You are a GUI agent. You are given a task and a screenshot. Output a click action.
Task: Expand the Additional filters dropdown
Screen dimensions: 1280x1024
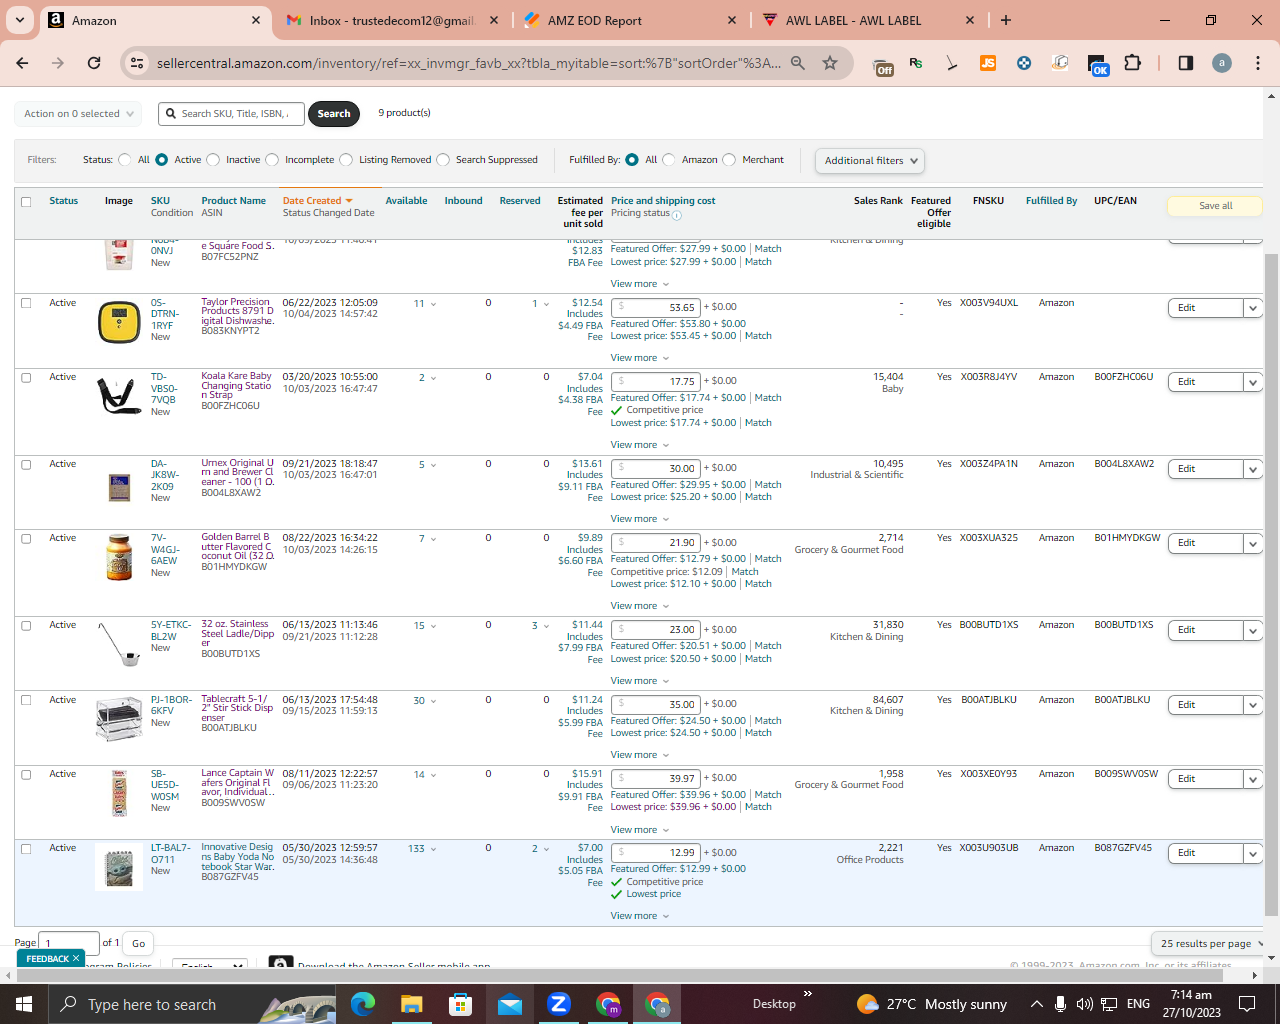click(869, 160)
